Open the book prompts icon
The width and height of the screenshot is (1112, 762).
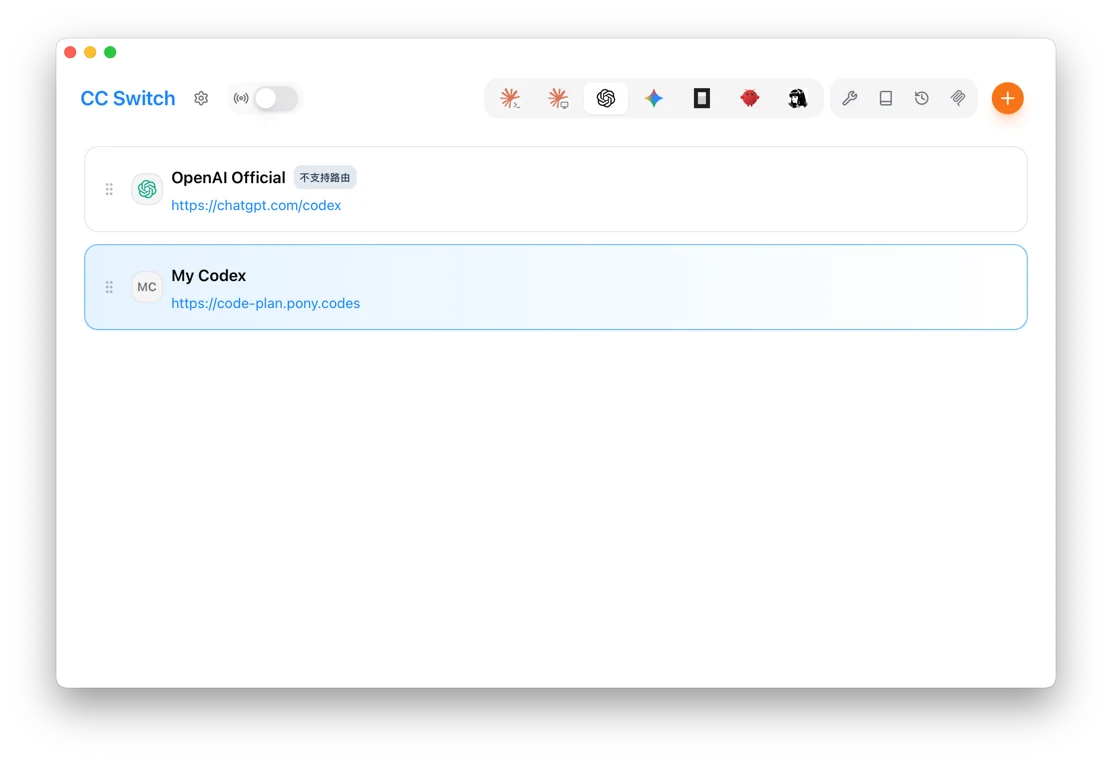click(886, 98)
